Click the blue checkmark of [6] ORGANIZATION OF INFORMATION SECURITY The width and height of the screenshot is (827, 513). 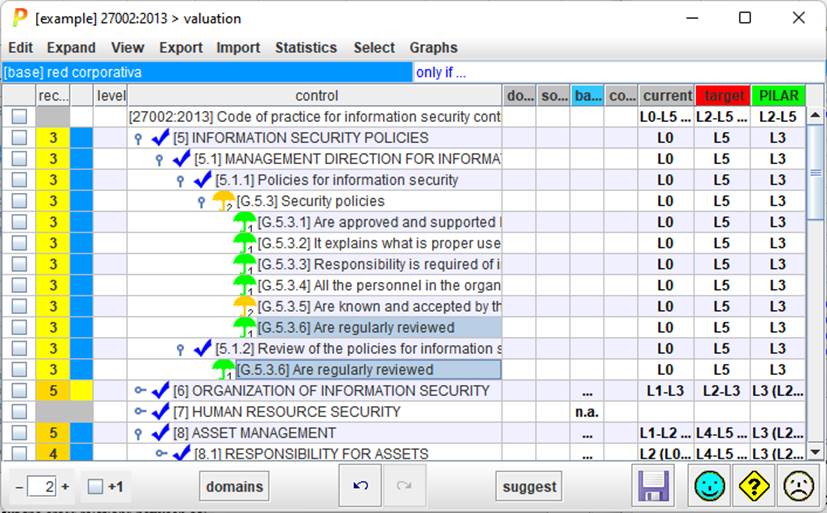pos(160,391)
